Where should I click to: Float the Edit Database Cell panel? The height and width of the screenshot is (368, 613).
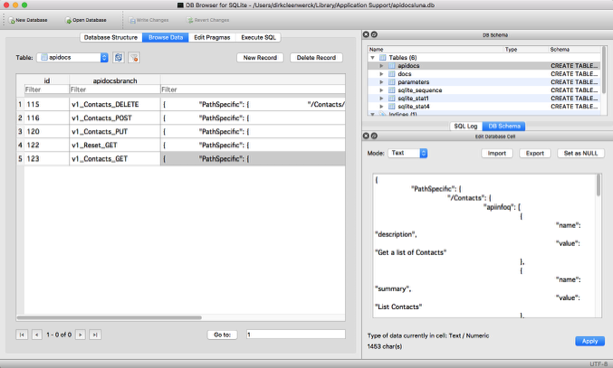[374, 136]
